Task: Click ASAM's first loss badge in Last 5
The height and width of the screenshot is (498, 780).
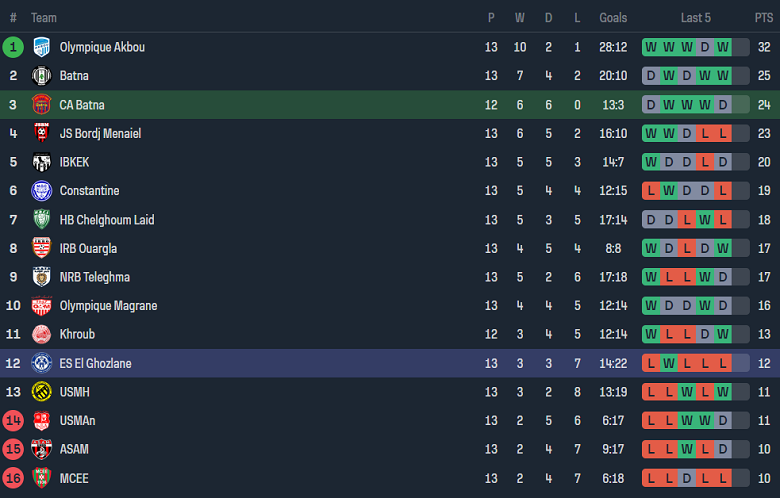Action: 651,449
